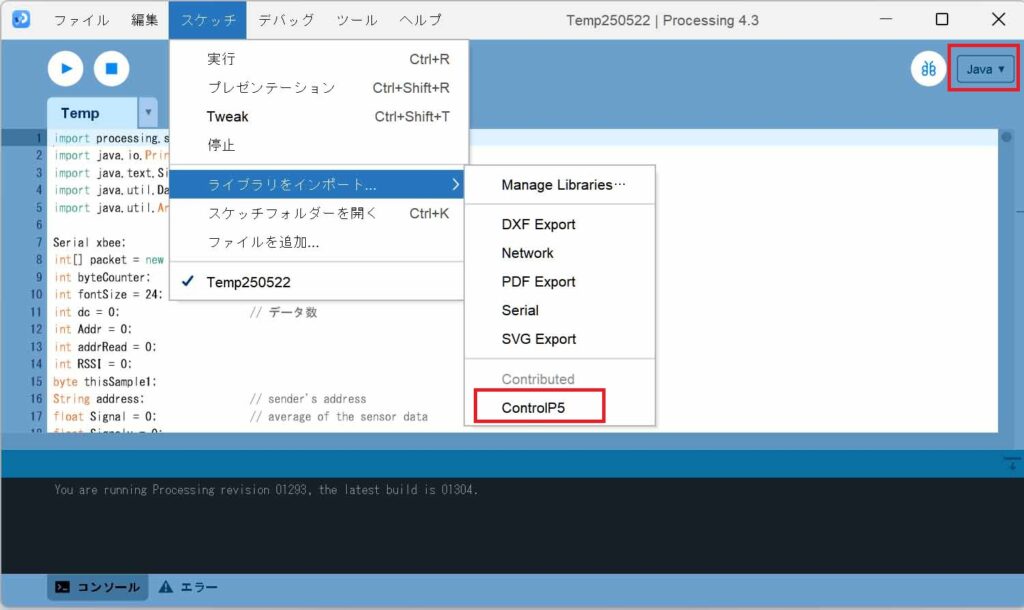Import the Network library
1024x610 pixels.
[x=560, y=253]
